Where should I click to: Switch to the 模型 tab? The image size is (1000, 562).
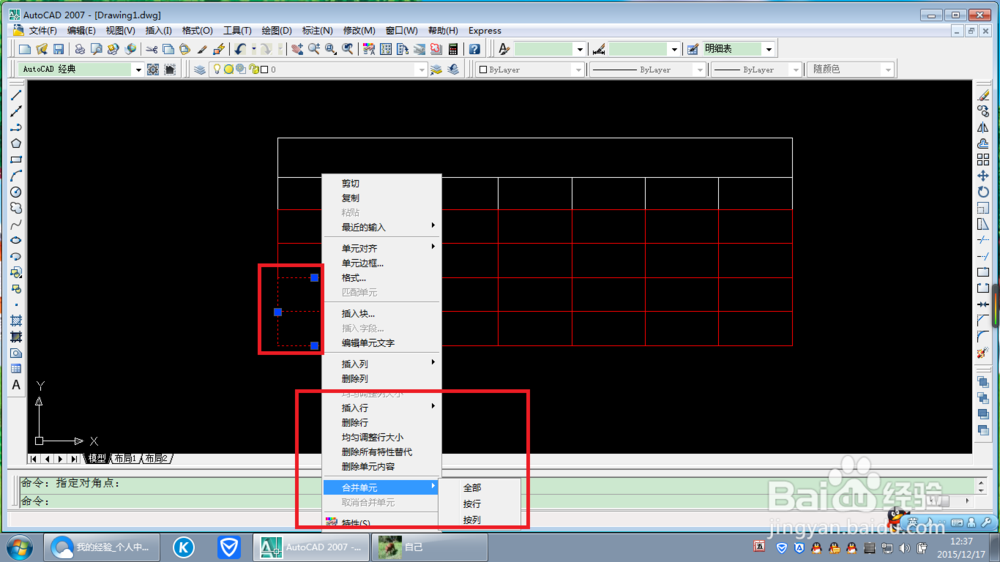pyautogui.click(x=97, y=459)
